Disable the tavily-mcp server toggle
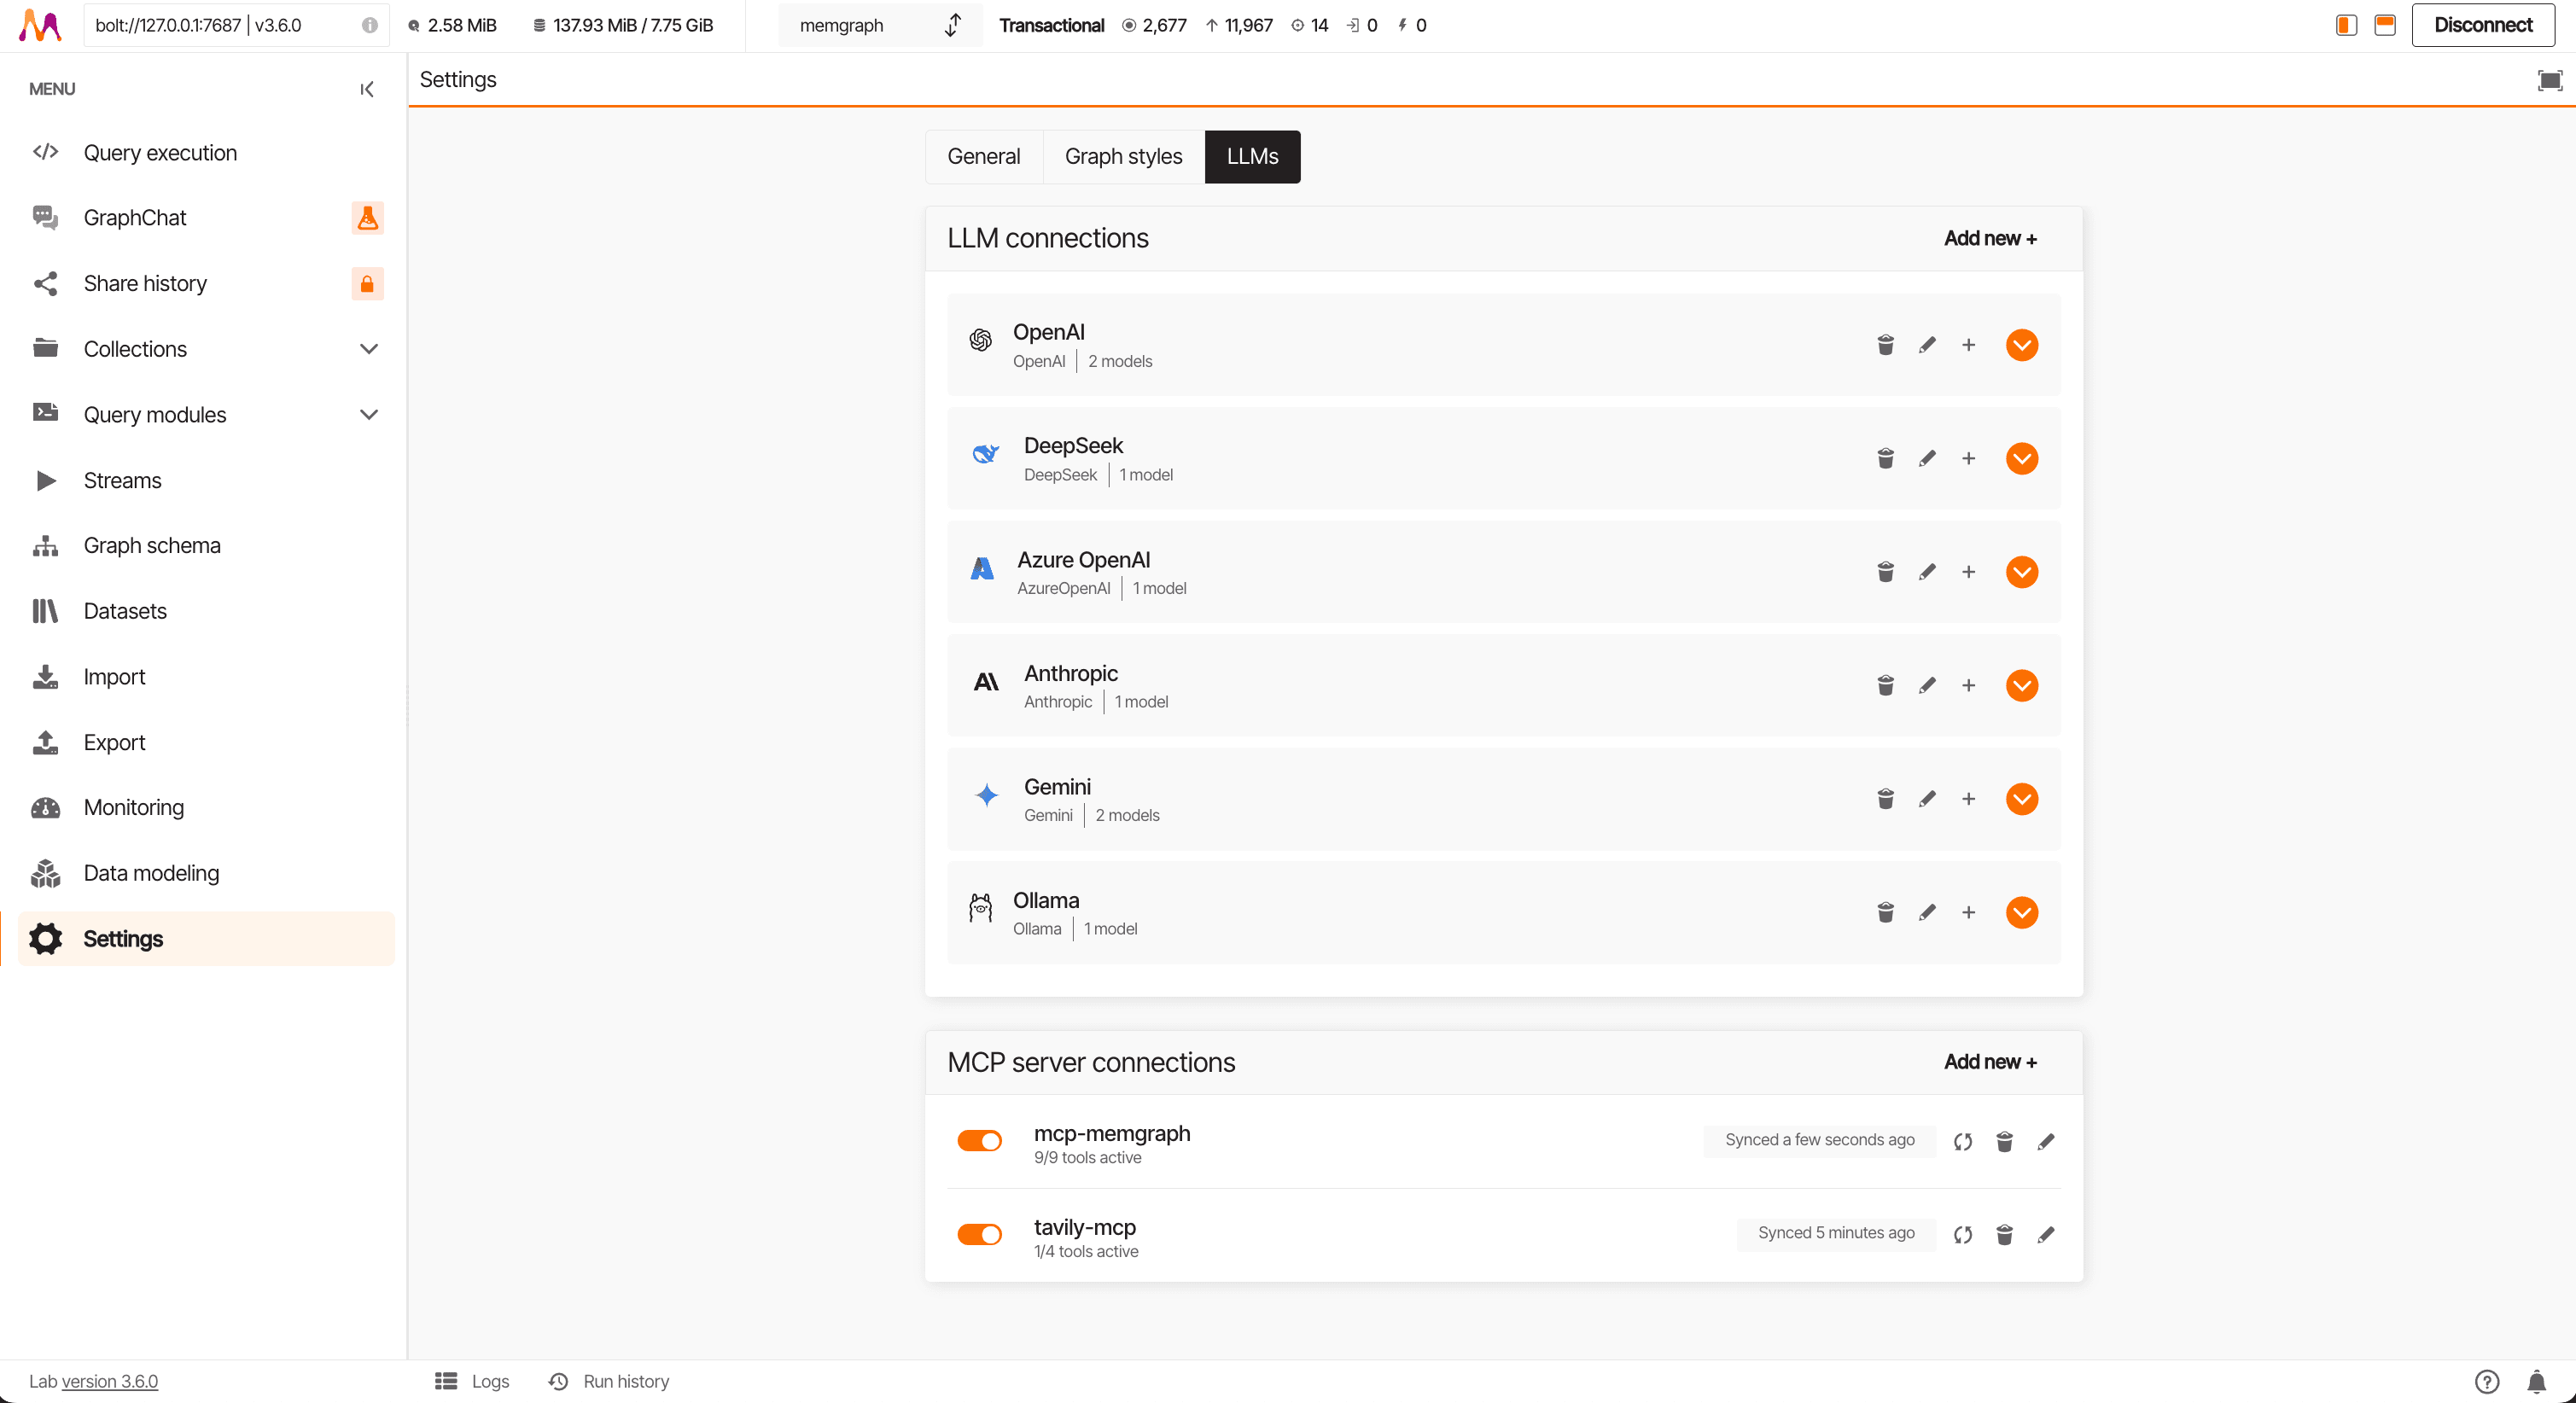2576x1403 pixels. 979,1235
